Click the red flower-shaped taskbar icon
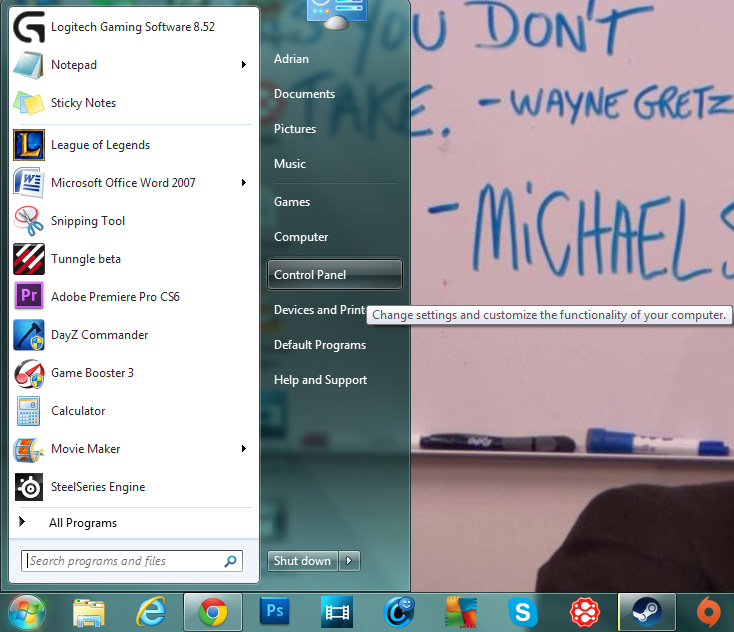 tap(585, 612)
